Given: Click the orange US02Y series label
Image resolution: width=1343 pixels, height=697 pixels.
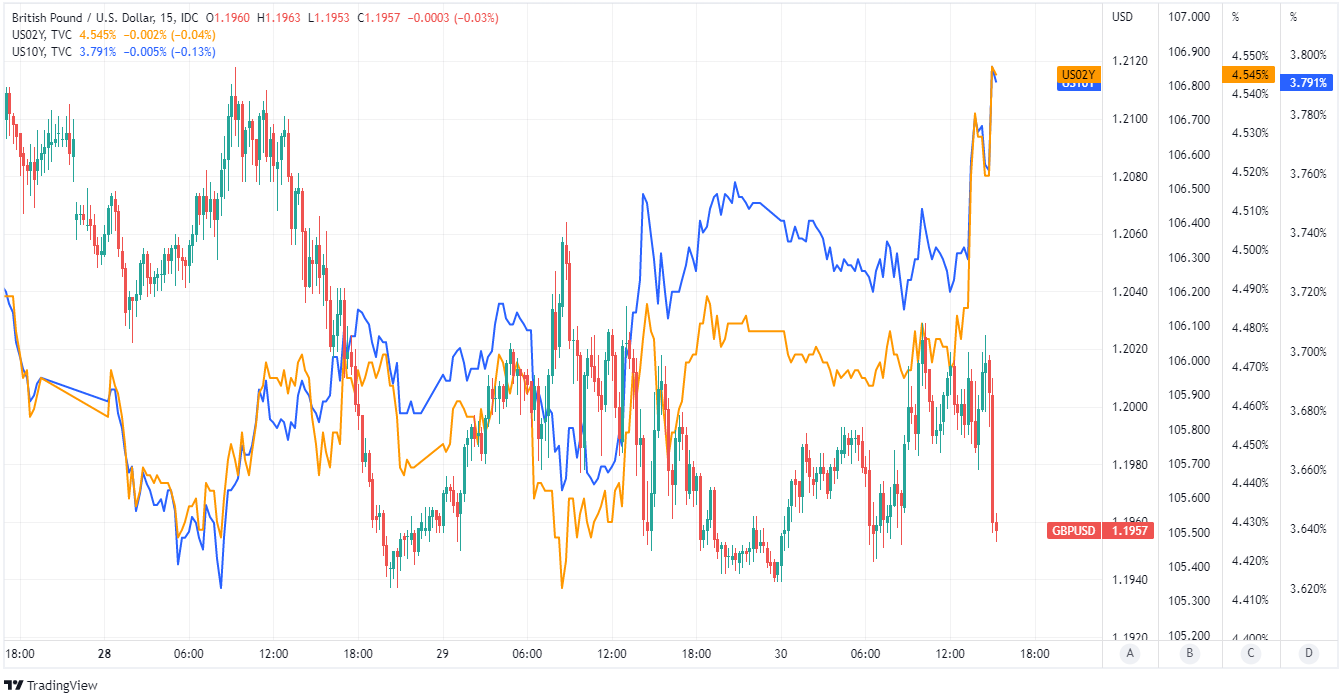Looking at the screenshot, I should [1079, 74].
